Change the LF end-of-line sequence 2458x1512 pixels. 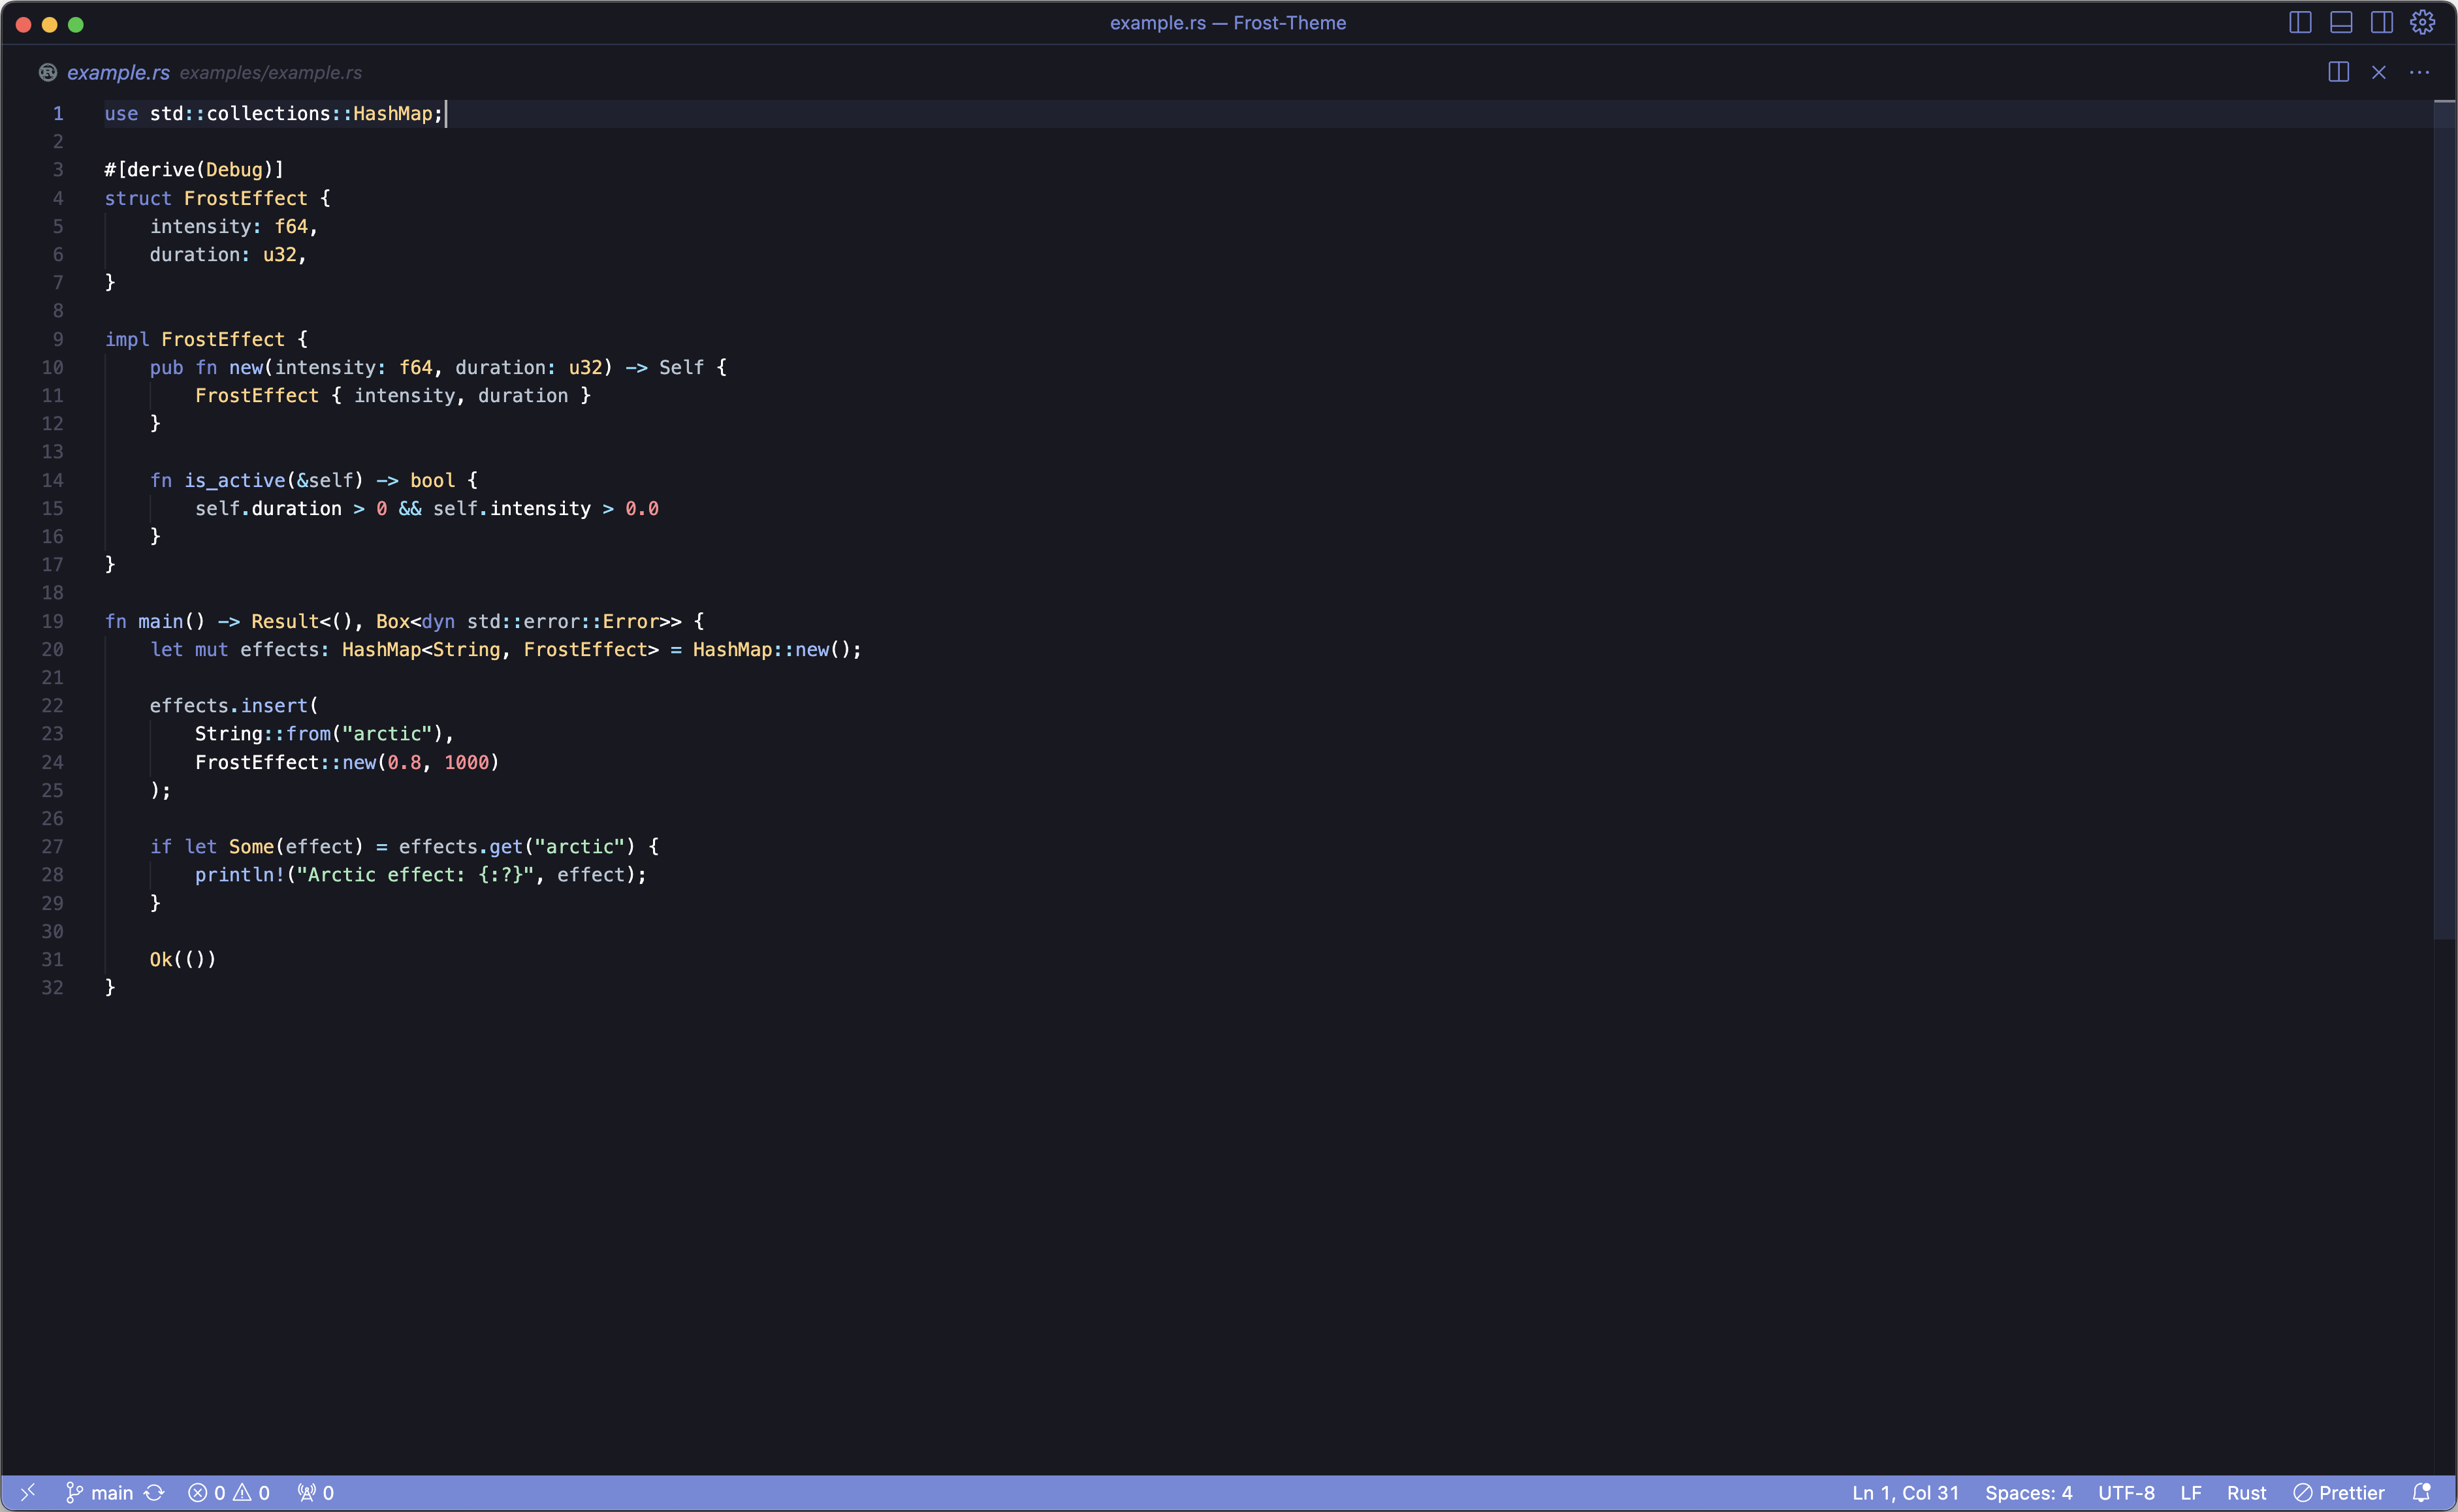2191,1492
